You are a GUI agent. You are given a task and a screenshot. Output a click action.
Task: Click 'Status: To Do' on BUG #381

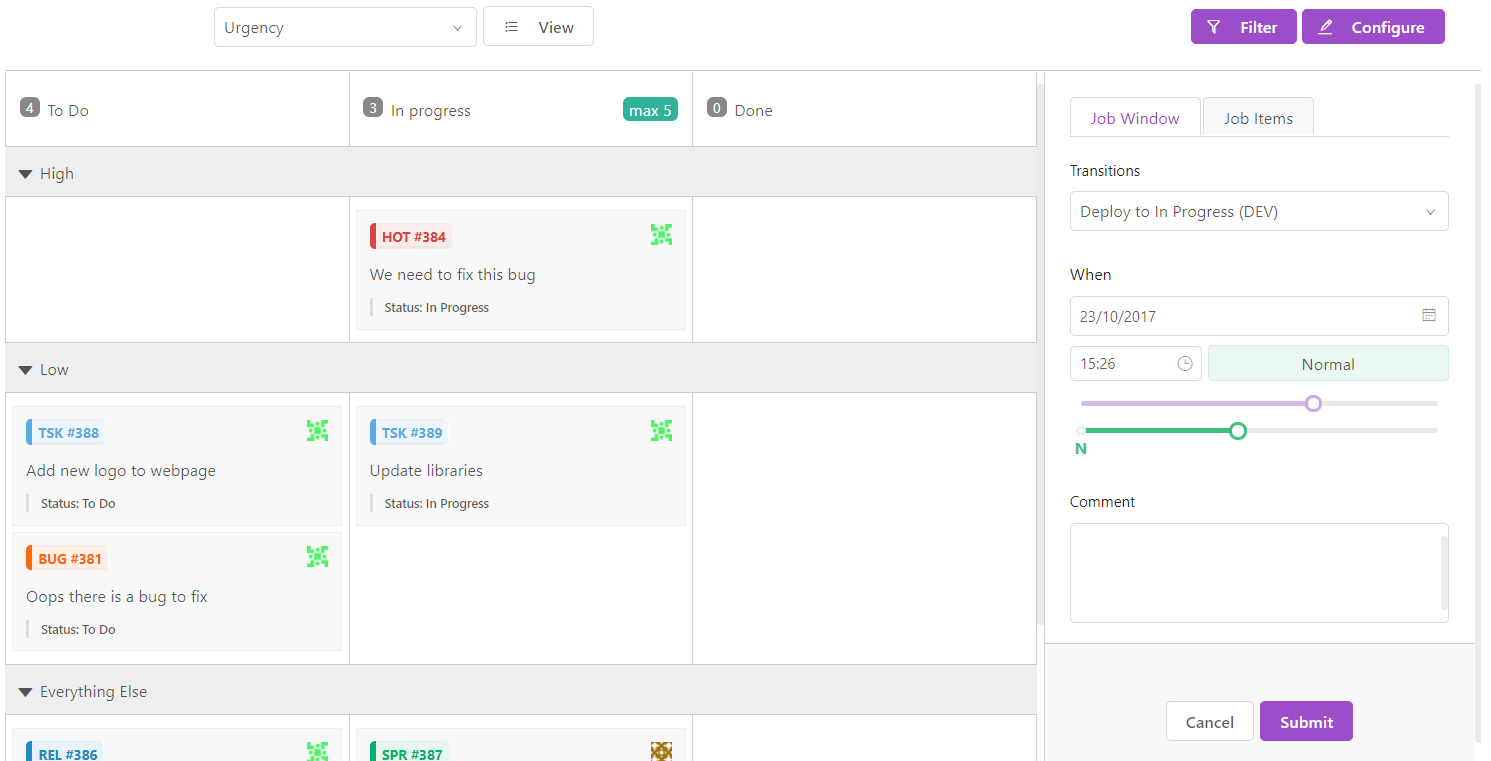[78, 630]
